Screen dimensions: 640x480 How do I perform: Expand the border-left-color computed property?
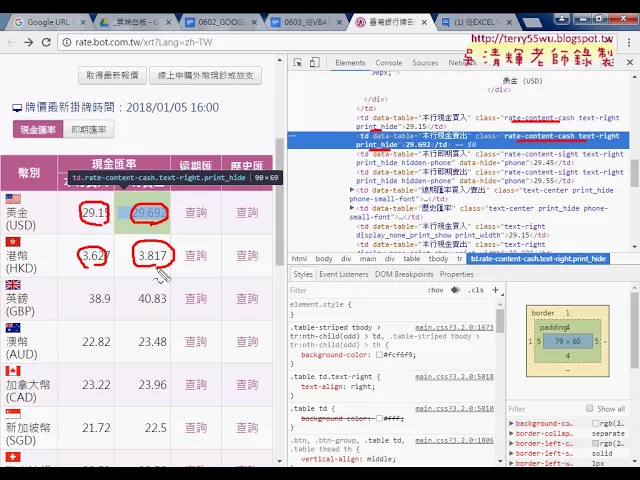[511, 443]
